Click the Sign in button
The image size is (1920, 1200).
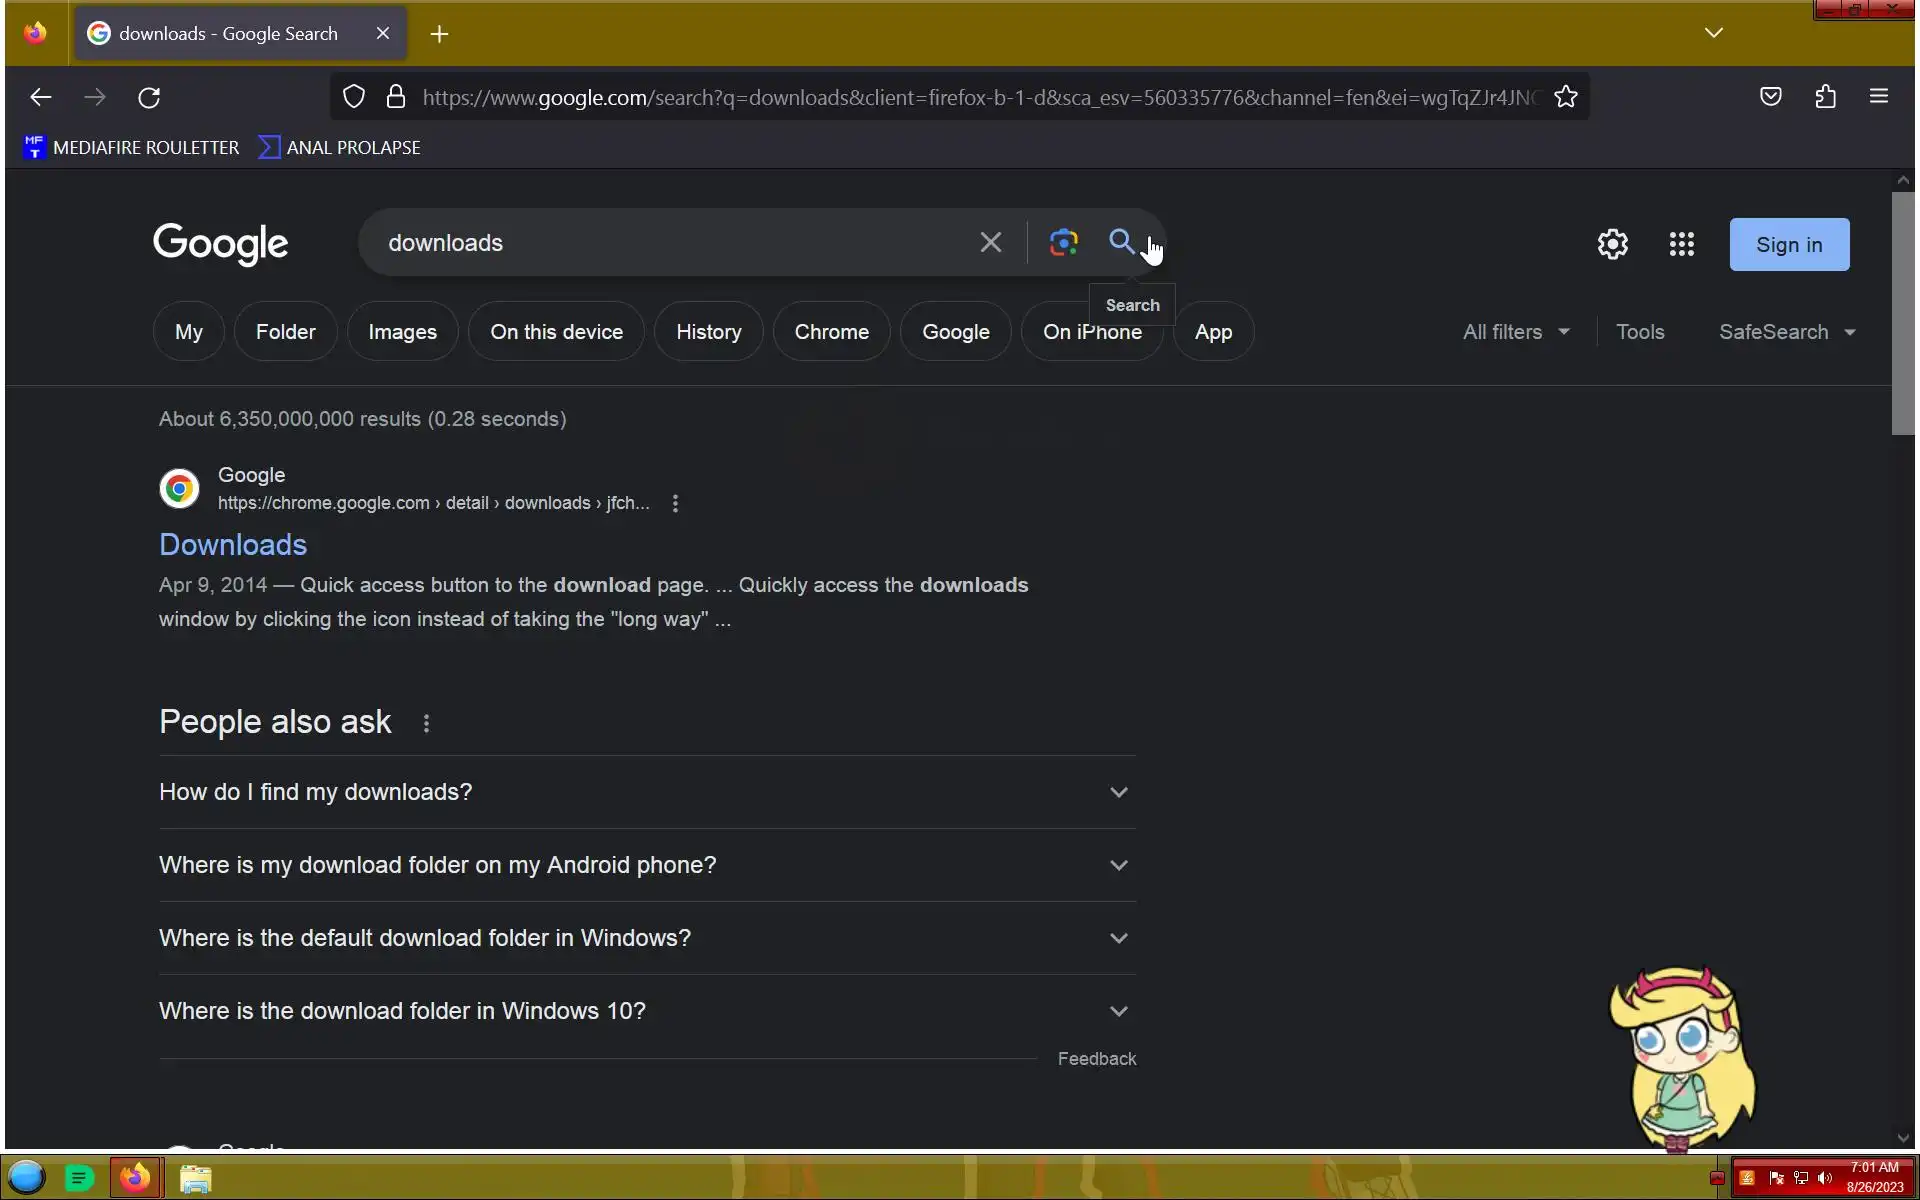(x=1789, y=245)
